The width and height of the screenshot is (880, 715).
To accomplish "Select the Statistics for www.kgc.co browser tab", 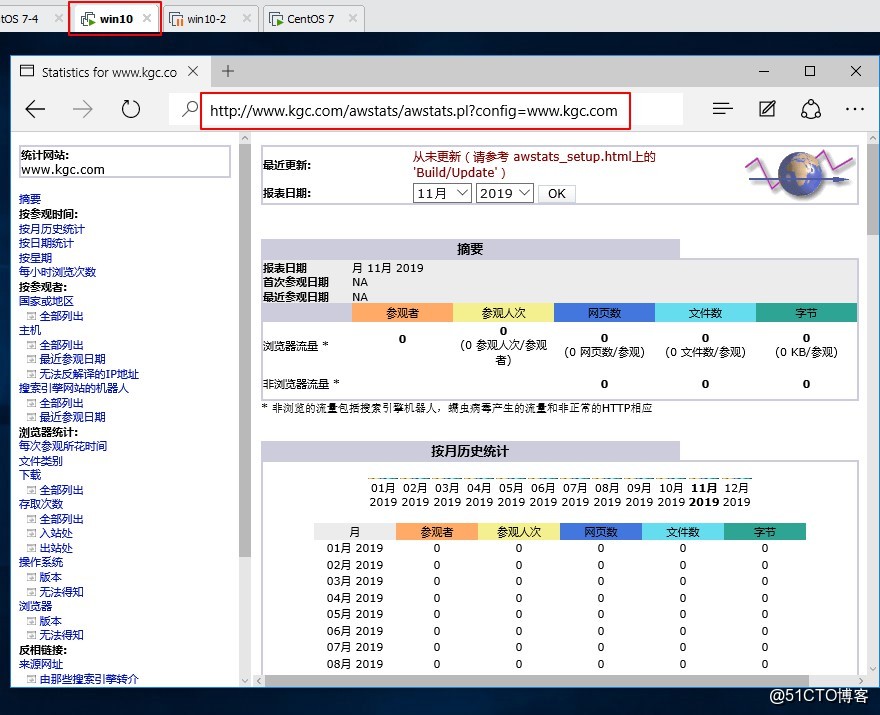I will pos(109,72).
